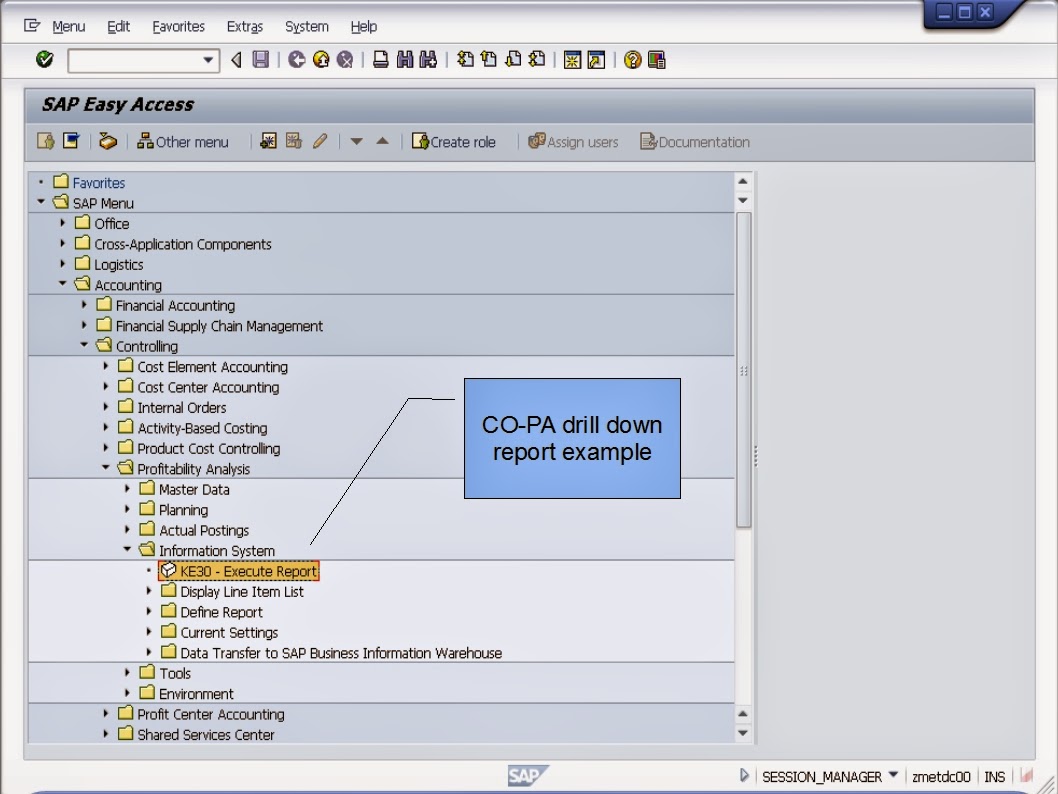Expand the Financial Accounting node

pos(84,305)
